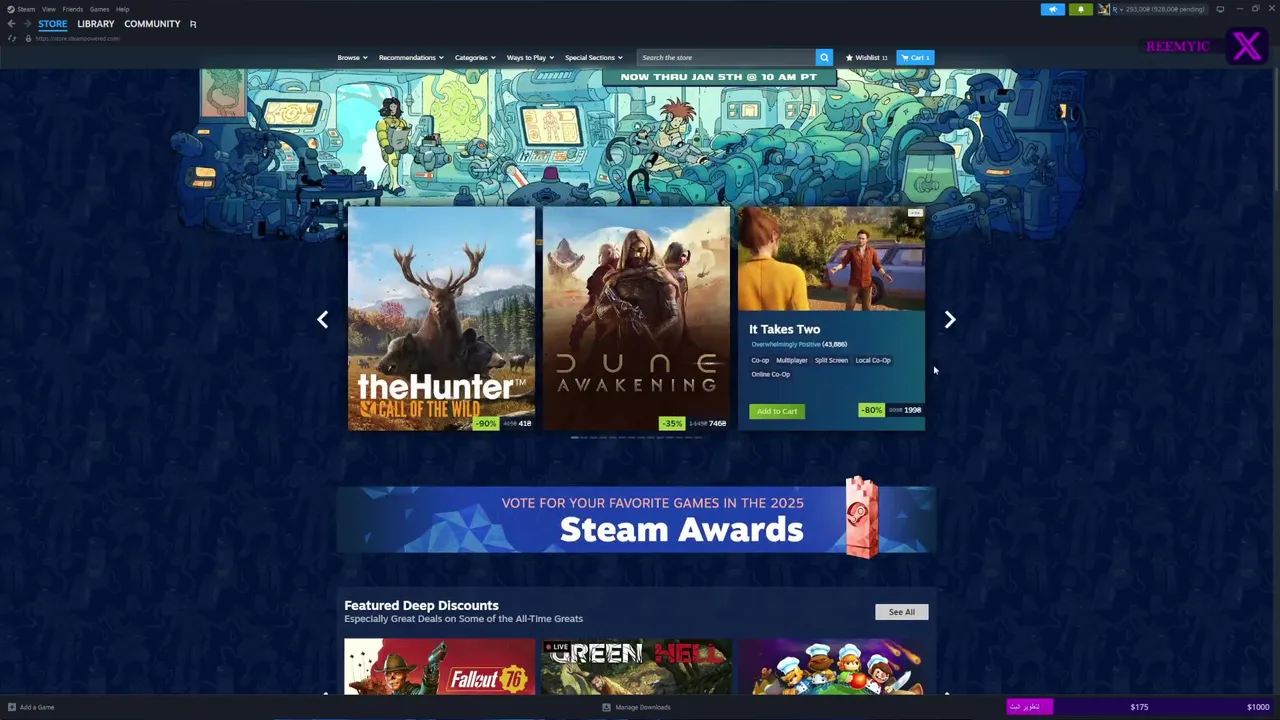The height and width of the screenshot is (720, 1280).
Task: Add It Takes Two to cart
Action: click(777, 411)
